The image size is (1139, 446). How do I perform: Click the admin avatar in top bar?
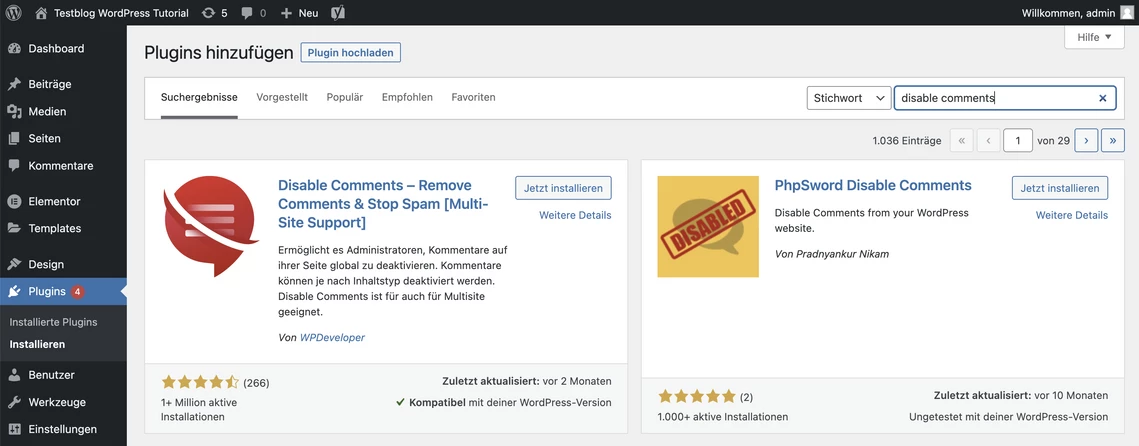[1127, 13]
